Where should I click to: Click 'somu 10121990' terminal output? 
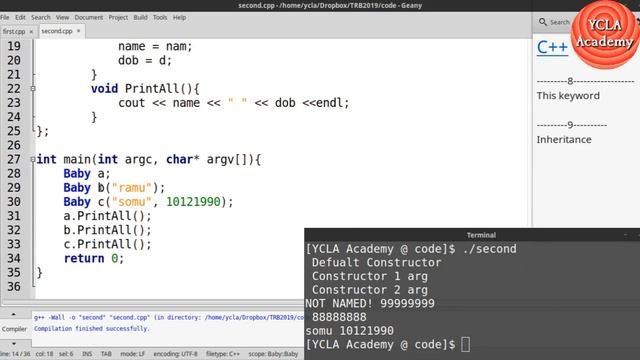click(349, 331)
